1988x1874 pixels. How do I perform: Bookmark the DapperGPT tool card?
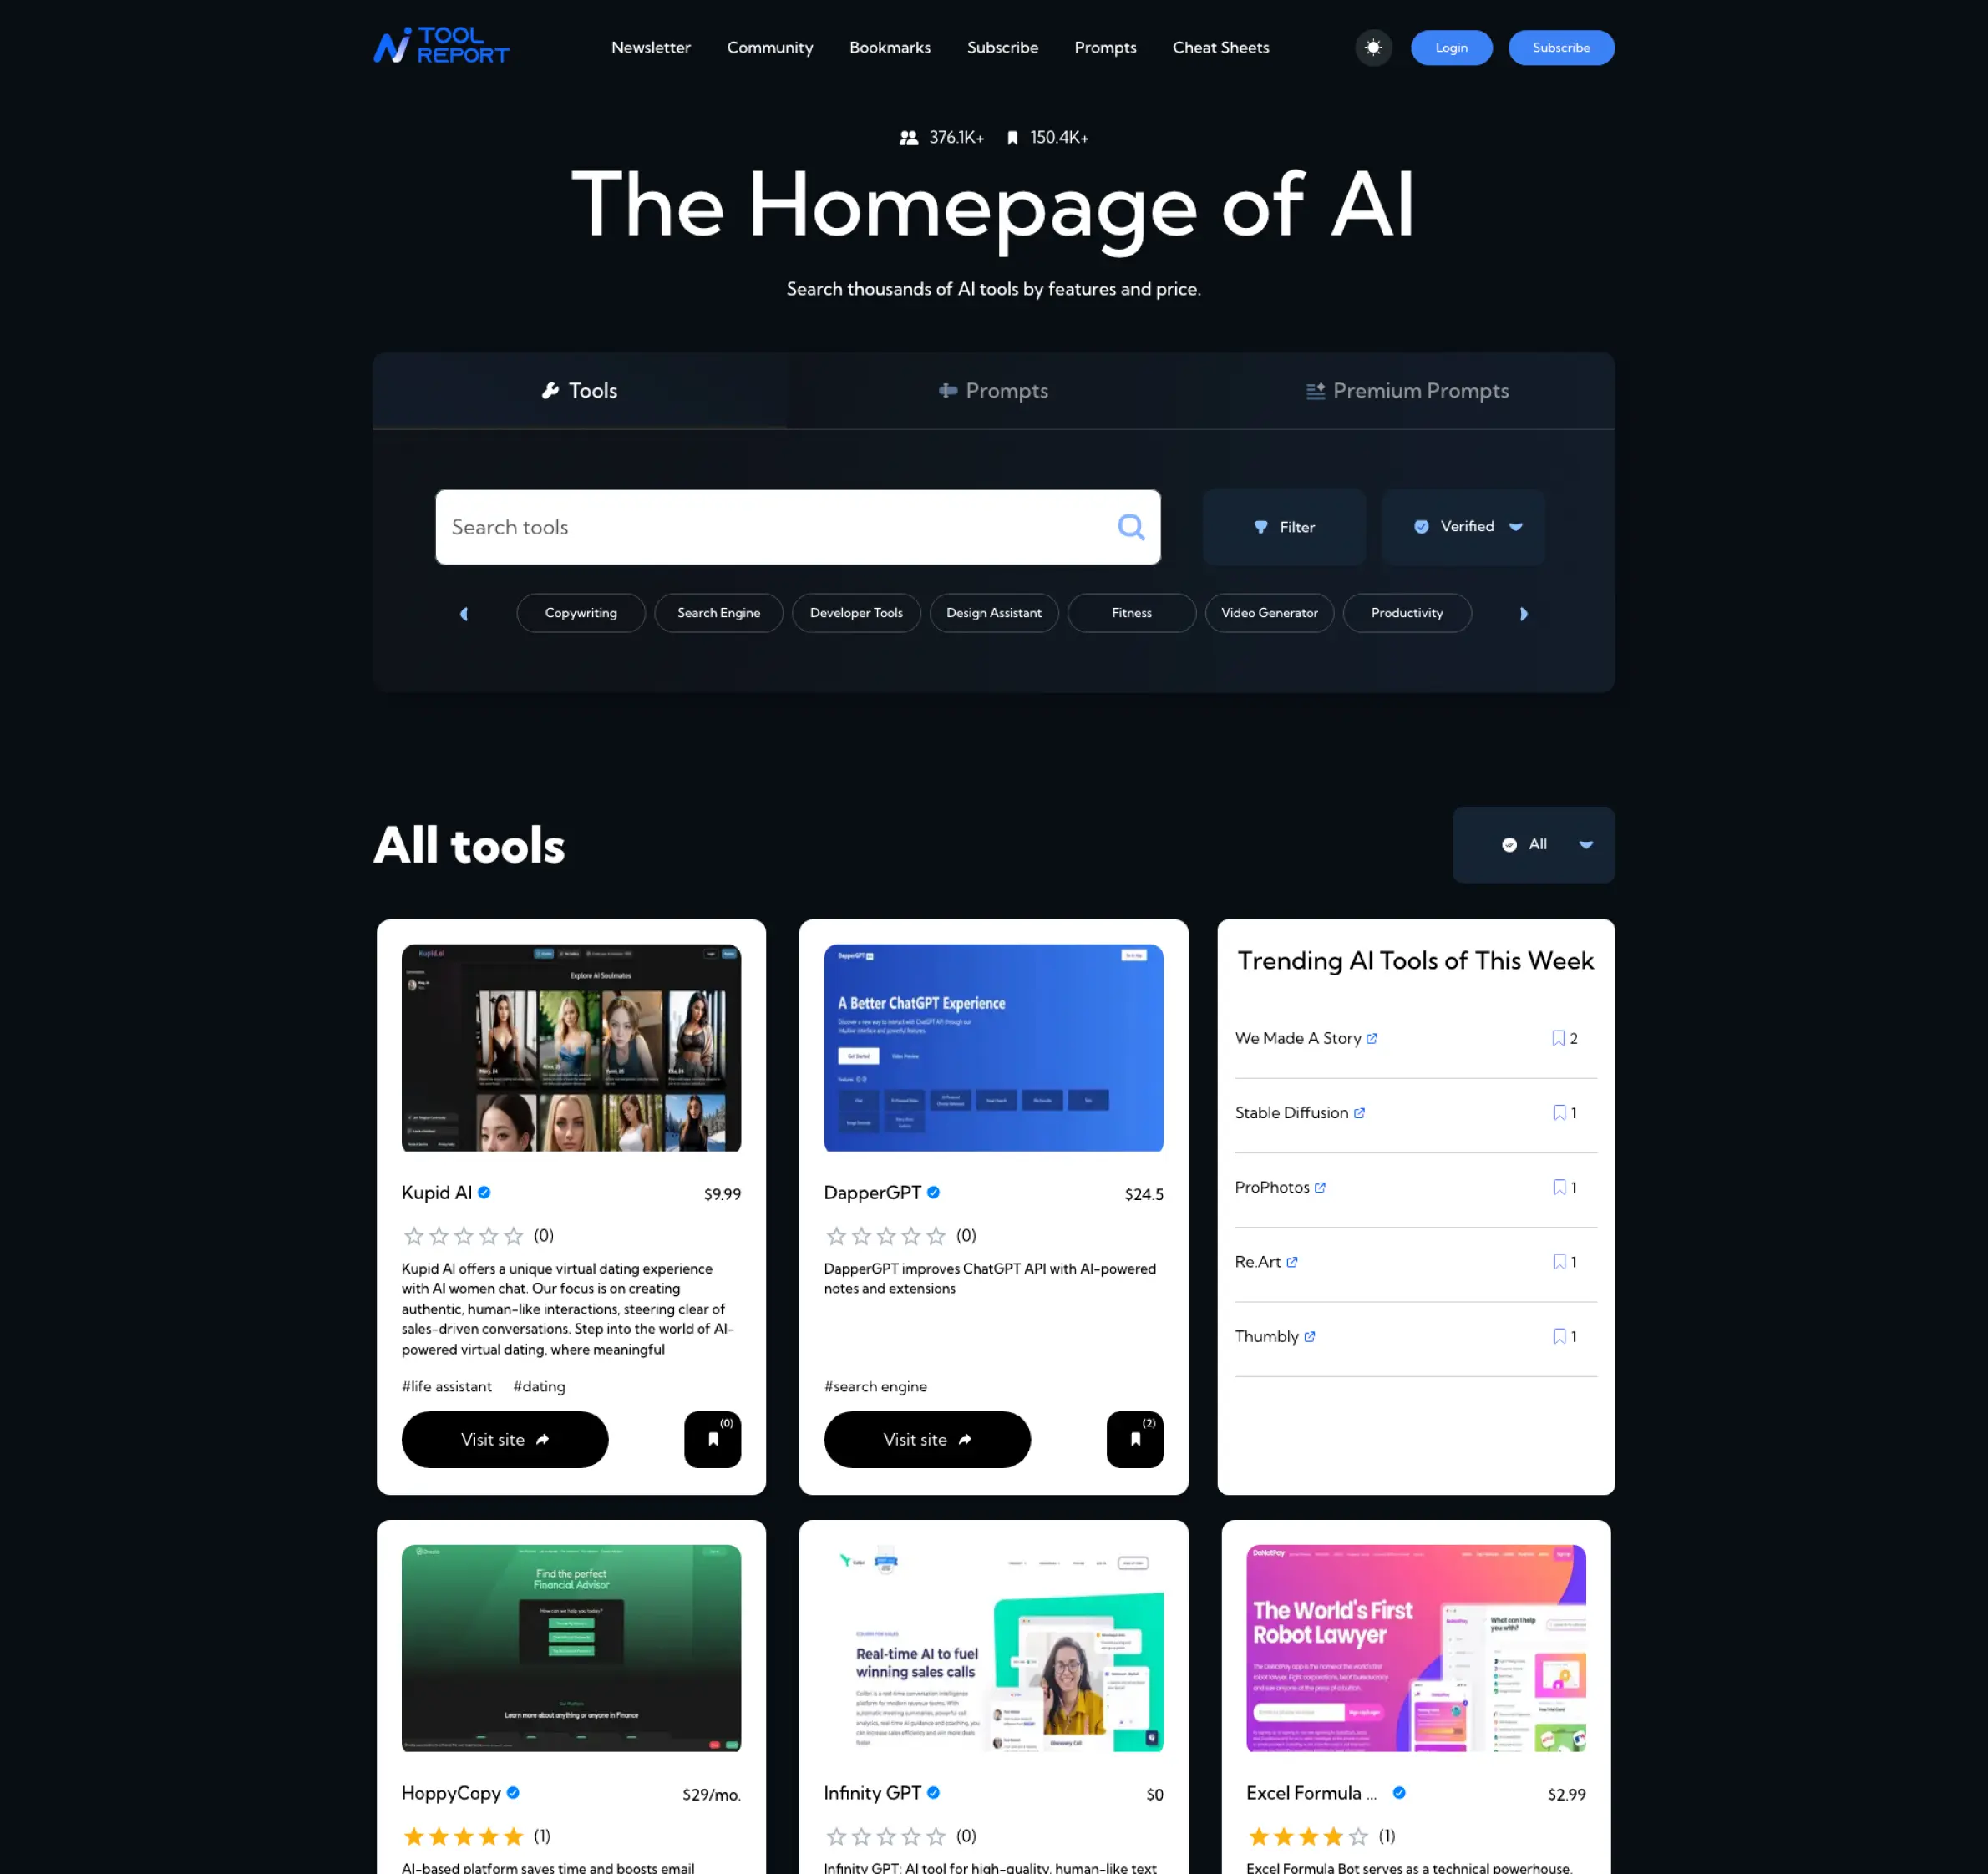click(x=1134, y=1439)
